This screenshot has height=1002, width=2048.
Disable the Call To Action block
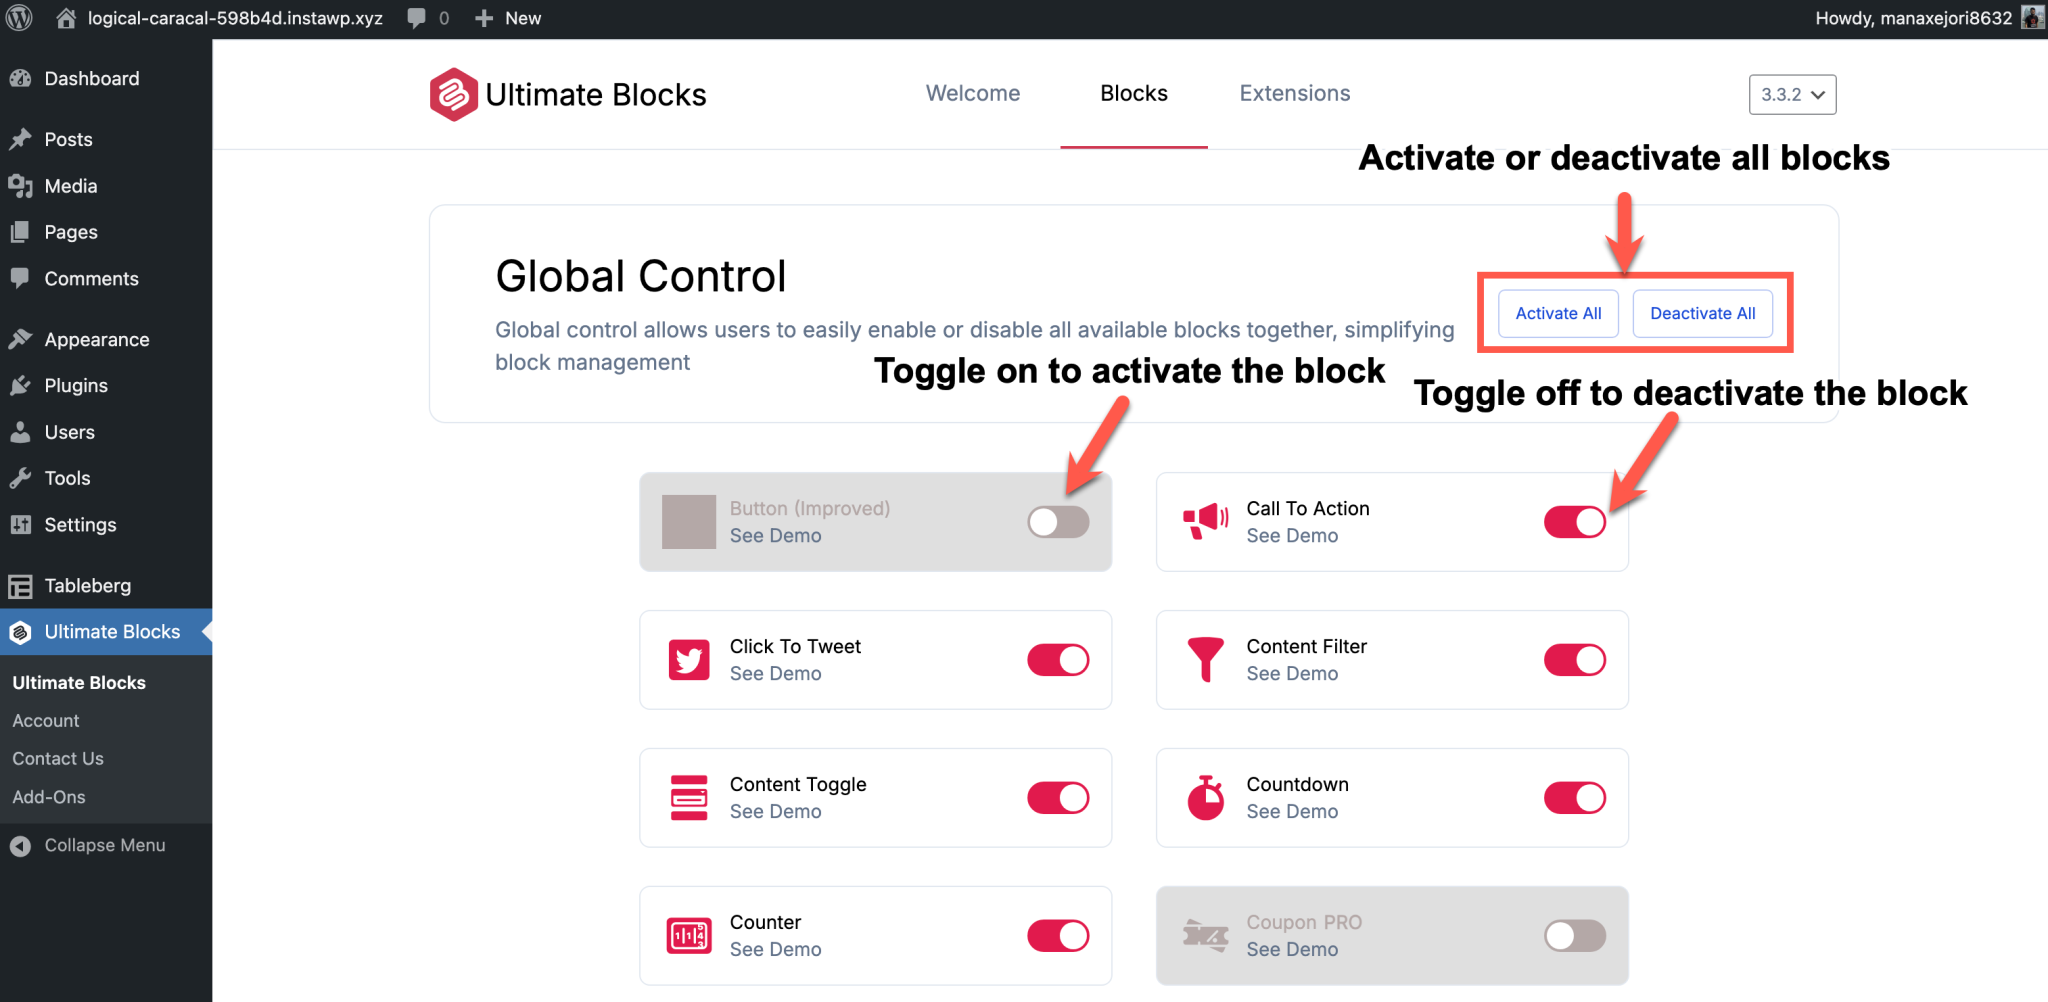pos(1574,521)
